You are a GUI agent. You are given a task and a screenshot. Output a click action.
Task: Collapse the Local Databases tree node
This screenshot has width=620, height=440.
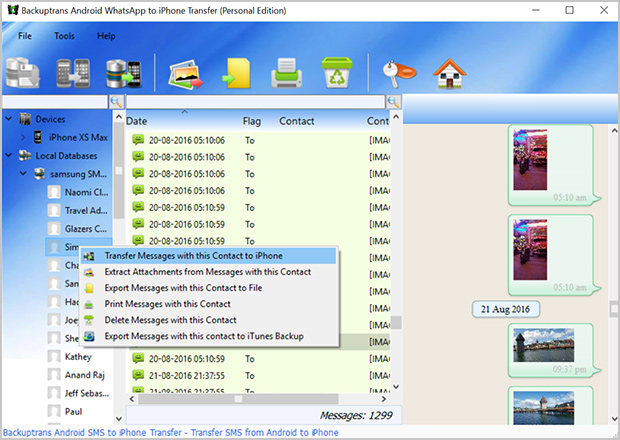pyautogui.click(x=9, y=156)
